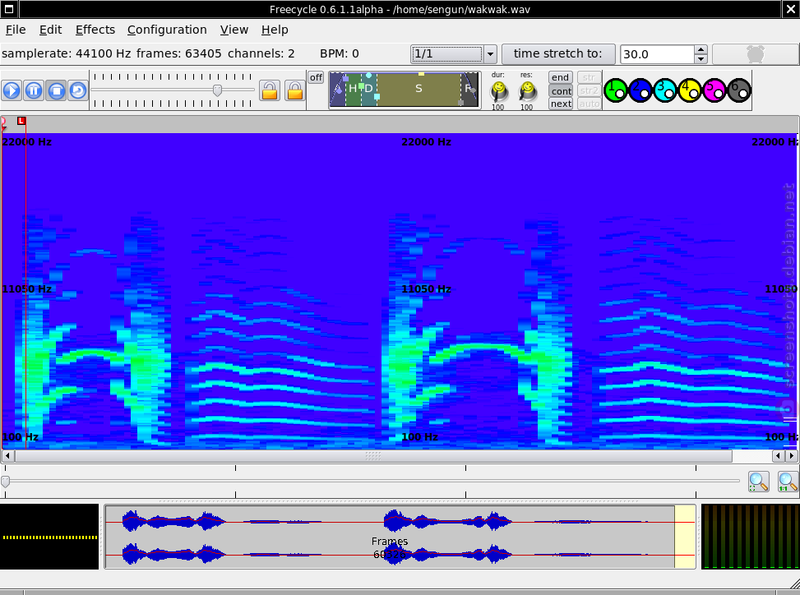Click the yellow end region of the waveform overview
The height and width of the screenshot is (595, 800).
[685, 536]
